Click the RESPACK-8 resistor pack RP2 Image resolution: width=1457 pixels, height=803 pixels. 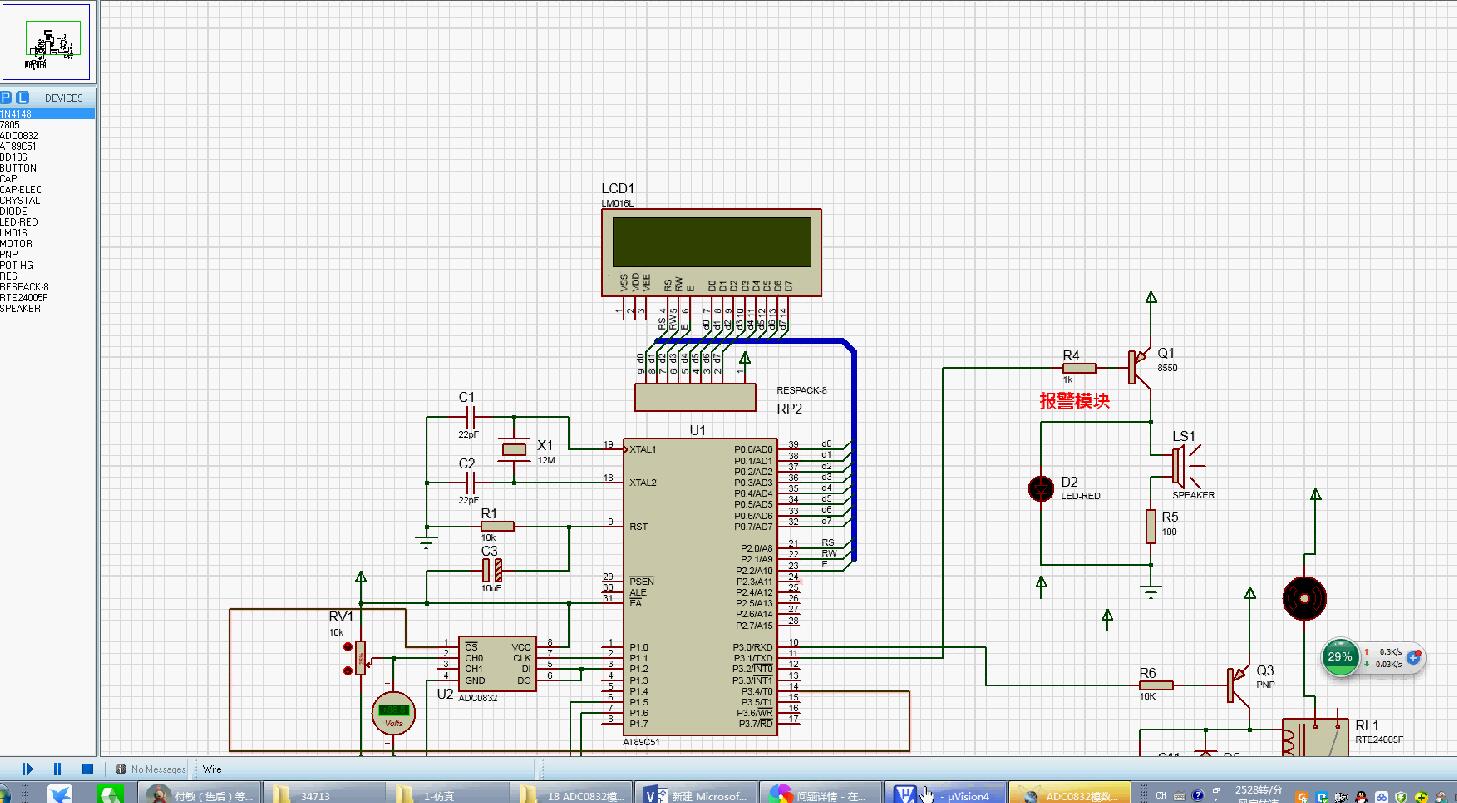tap(695, 397)
